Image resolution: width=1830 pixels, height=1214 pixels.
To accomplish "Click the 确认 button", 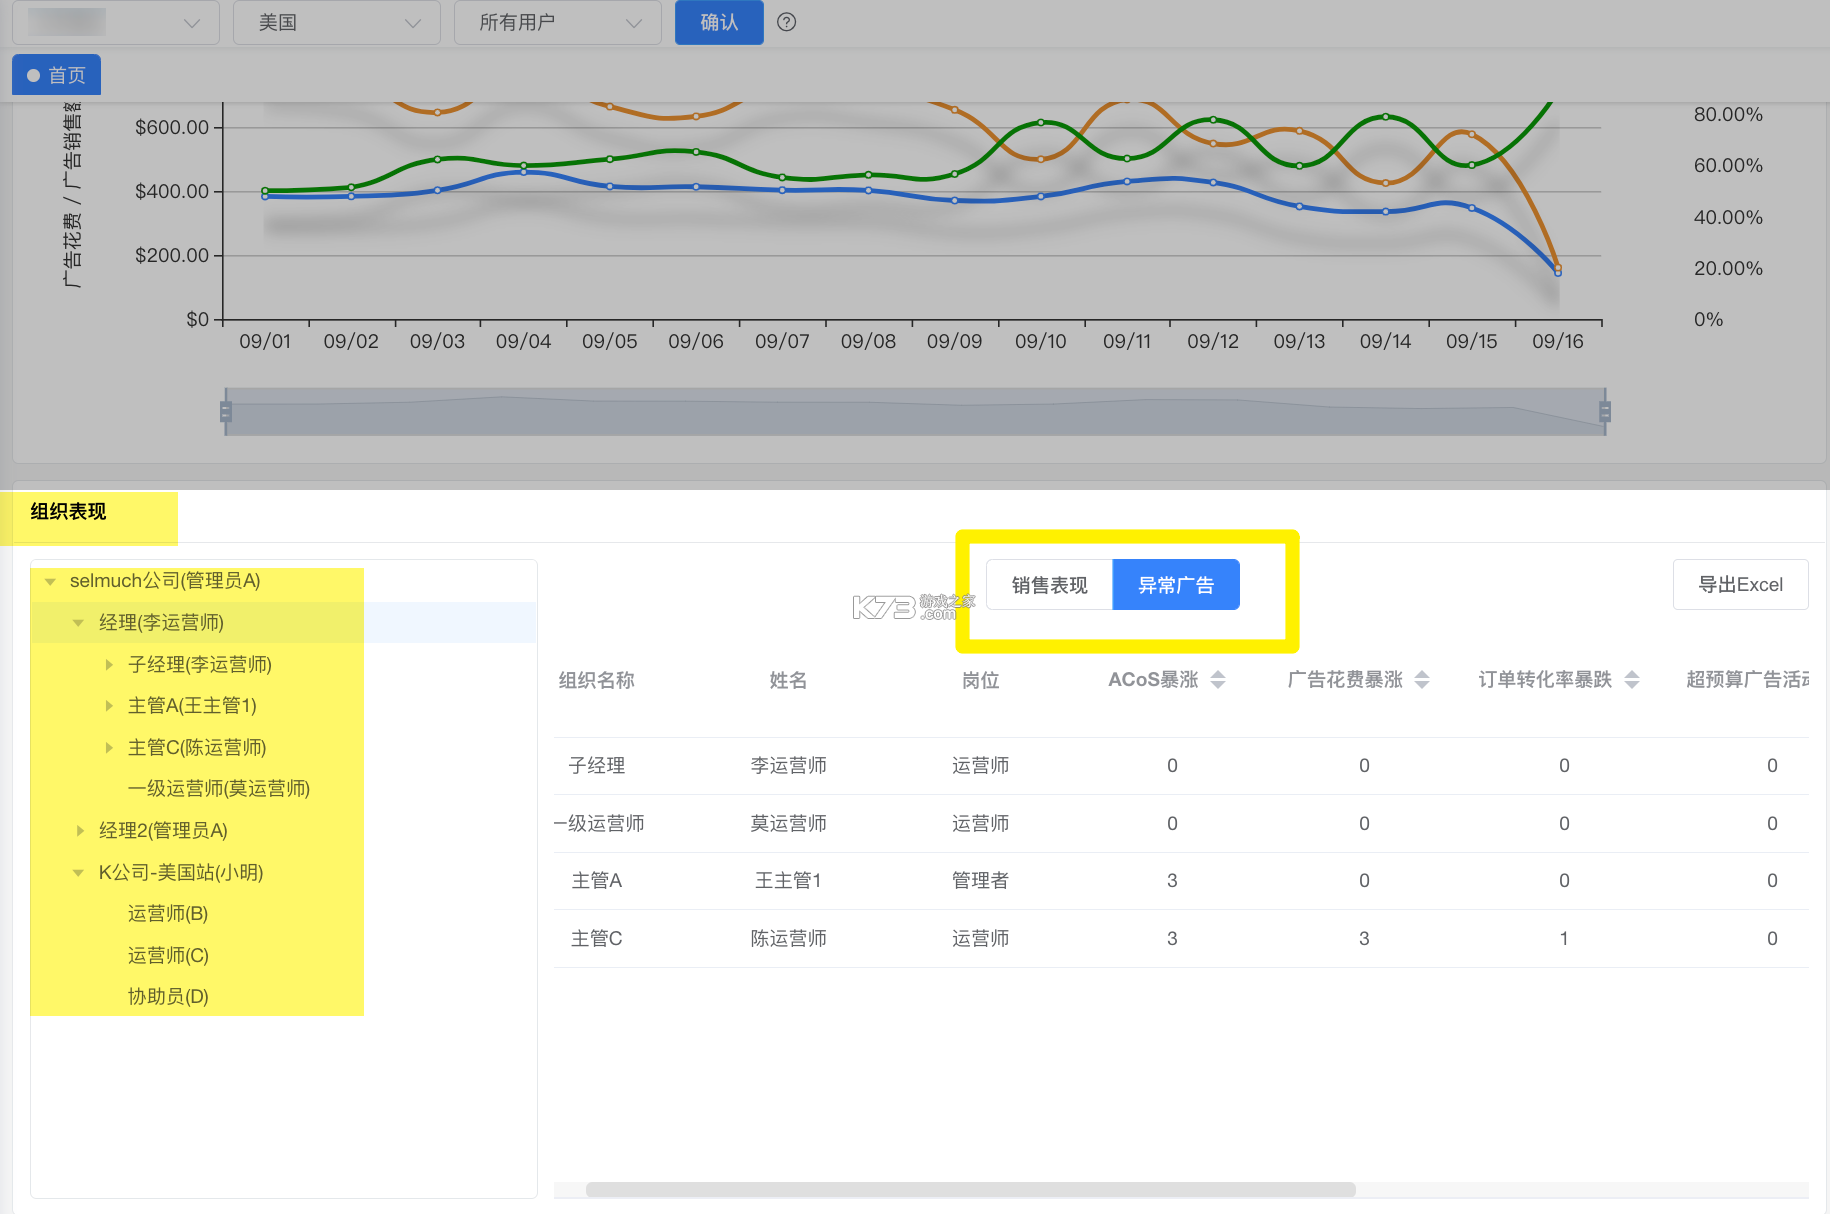I will click(x=719, y=22).
